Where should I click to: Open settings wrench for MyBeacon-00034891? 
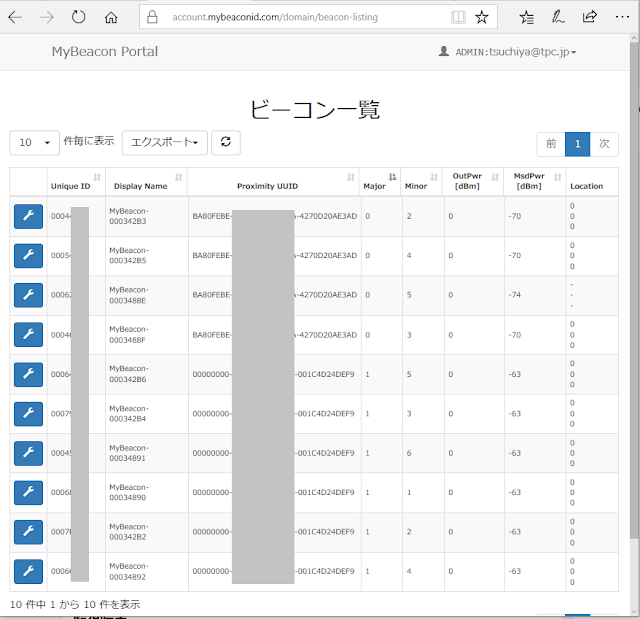[x=28, y=453]
